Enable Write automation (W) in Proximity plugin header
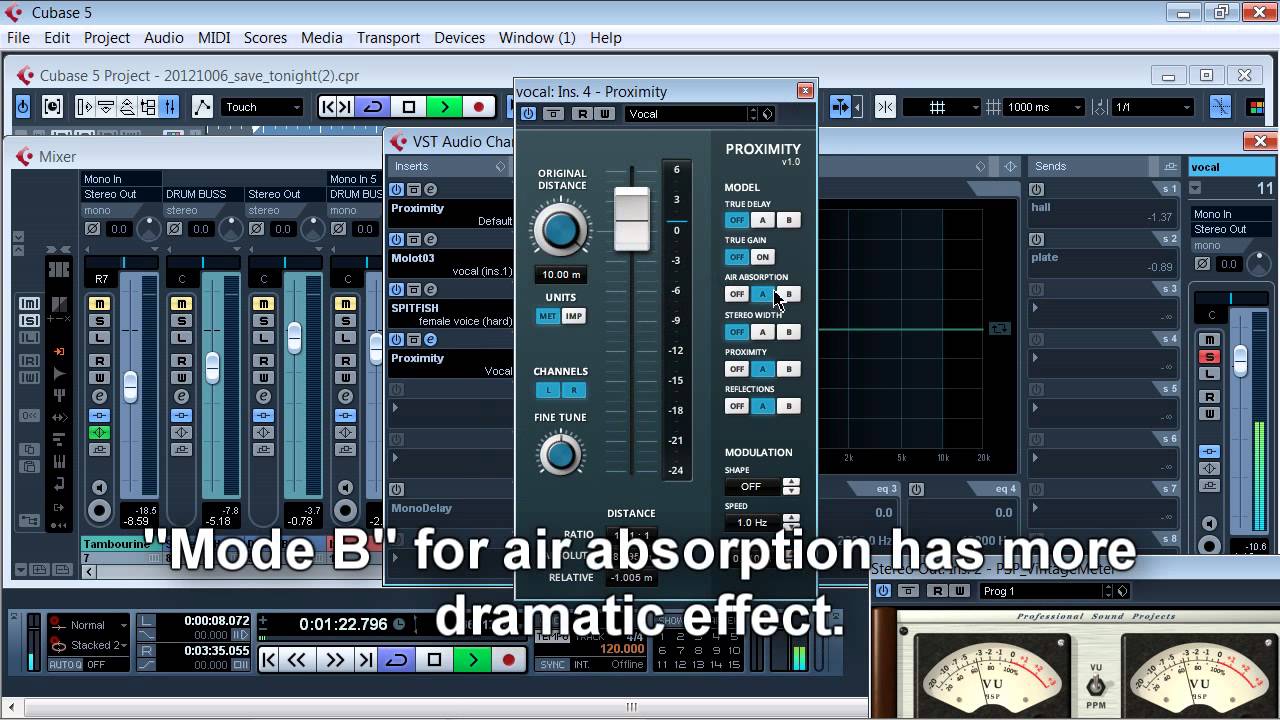The image size is (1280, 720). 604,114
